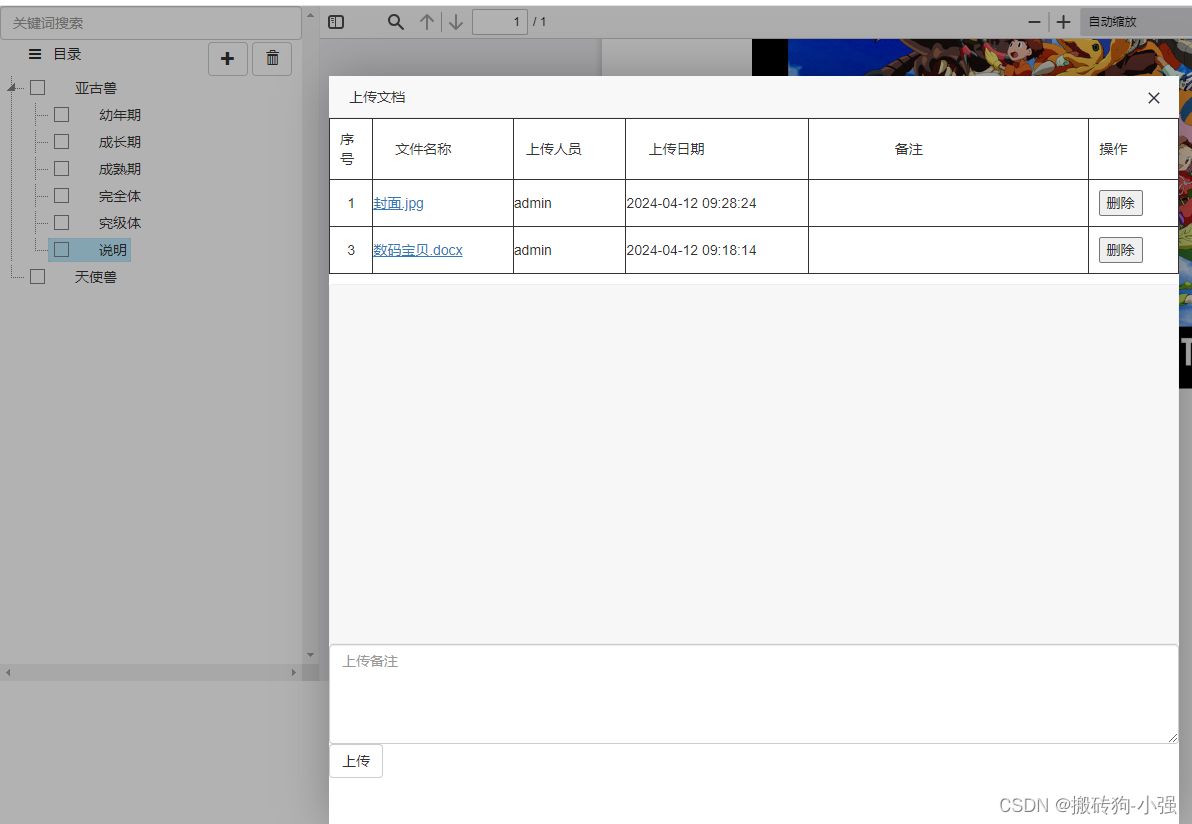Toggle the PDF viewer sidebar icon
Viewport: 1192px width, 824px height.
click(336, 22)
